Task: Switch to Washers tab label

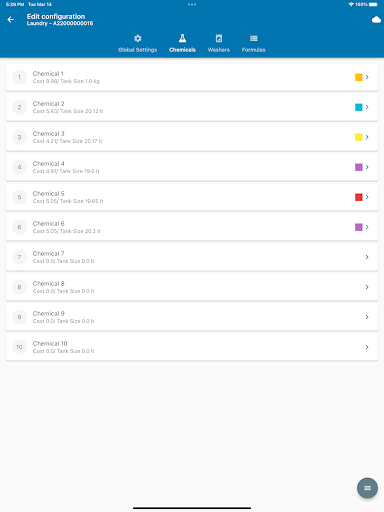Action: [219, 50]
